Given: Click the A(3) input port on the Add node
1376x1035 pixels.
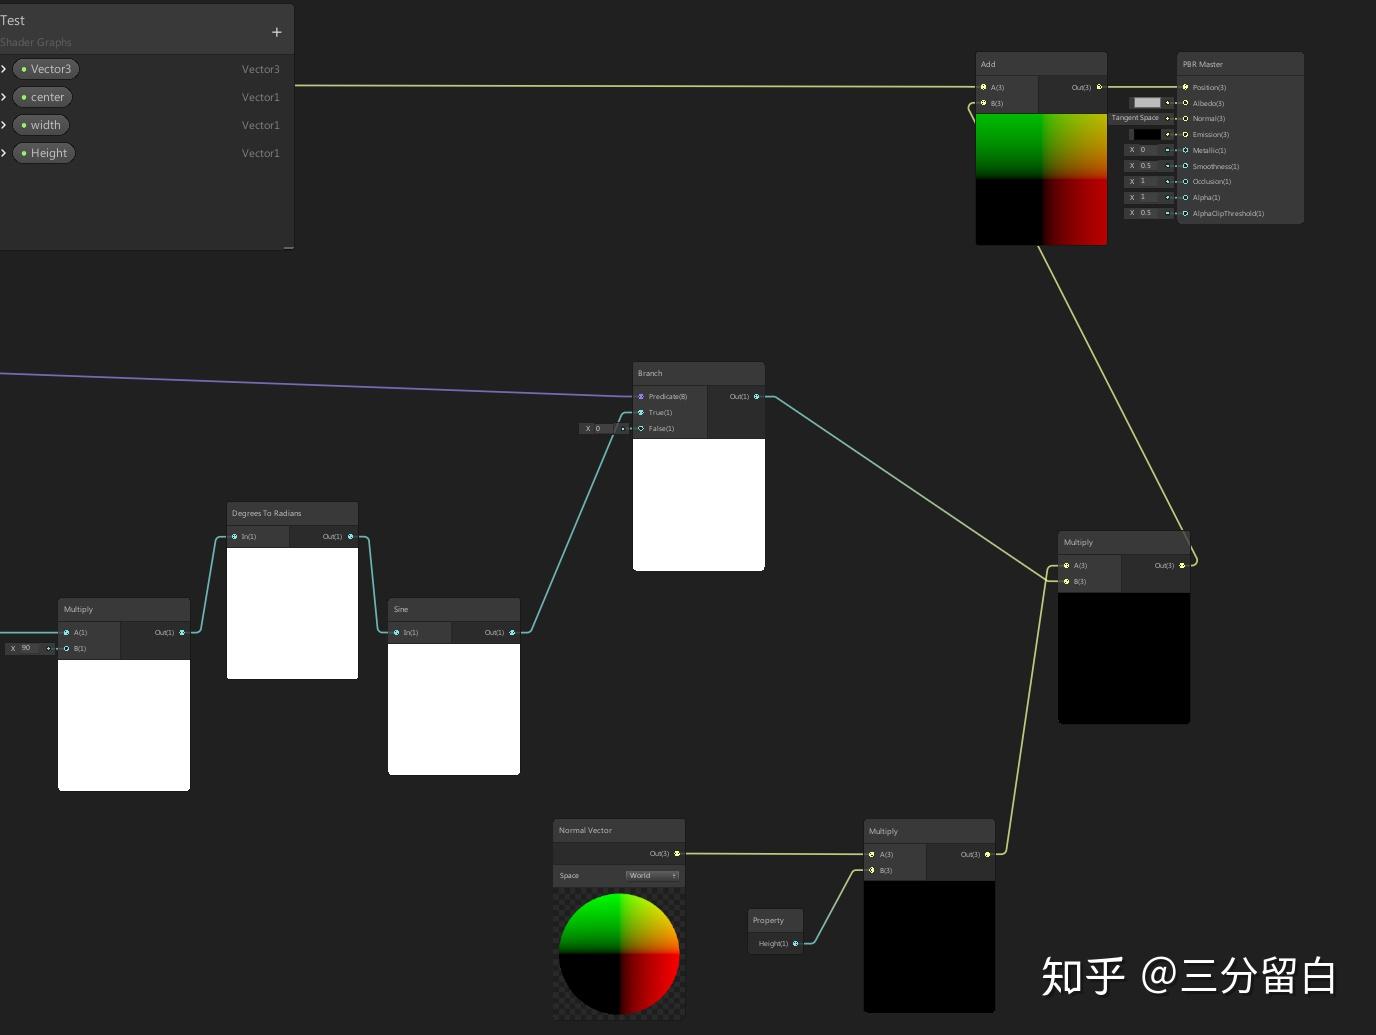Looking at the screenshot, I should [x=984, y=87].
